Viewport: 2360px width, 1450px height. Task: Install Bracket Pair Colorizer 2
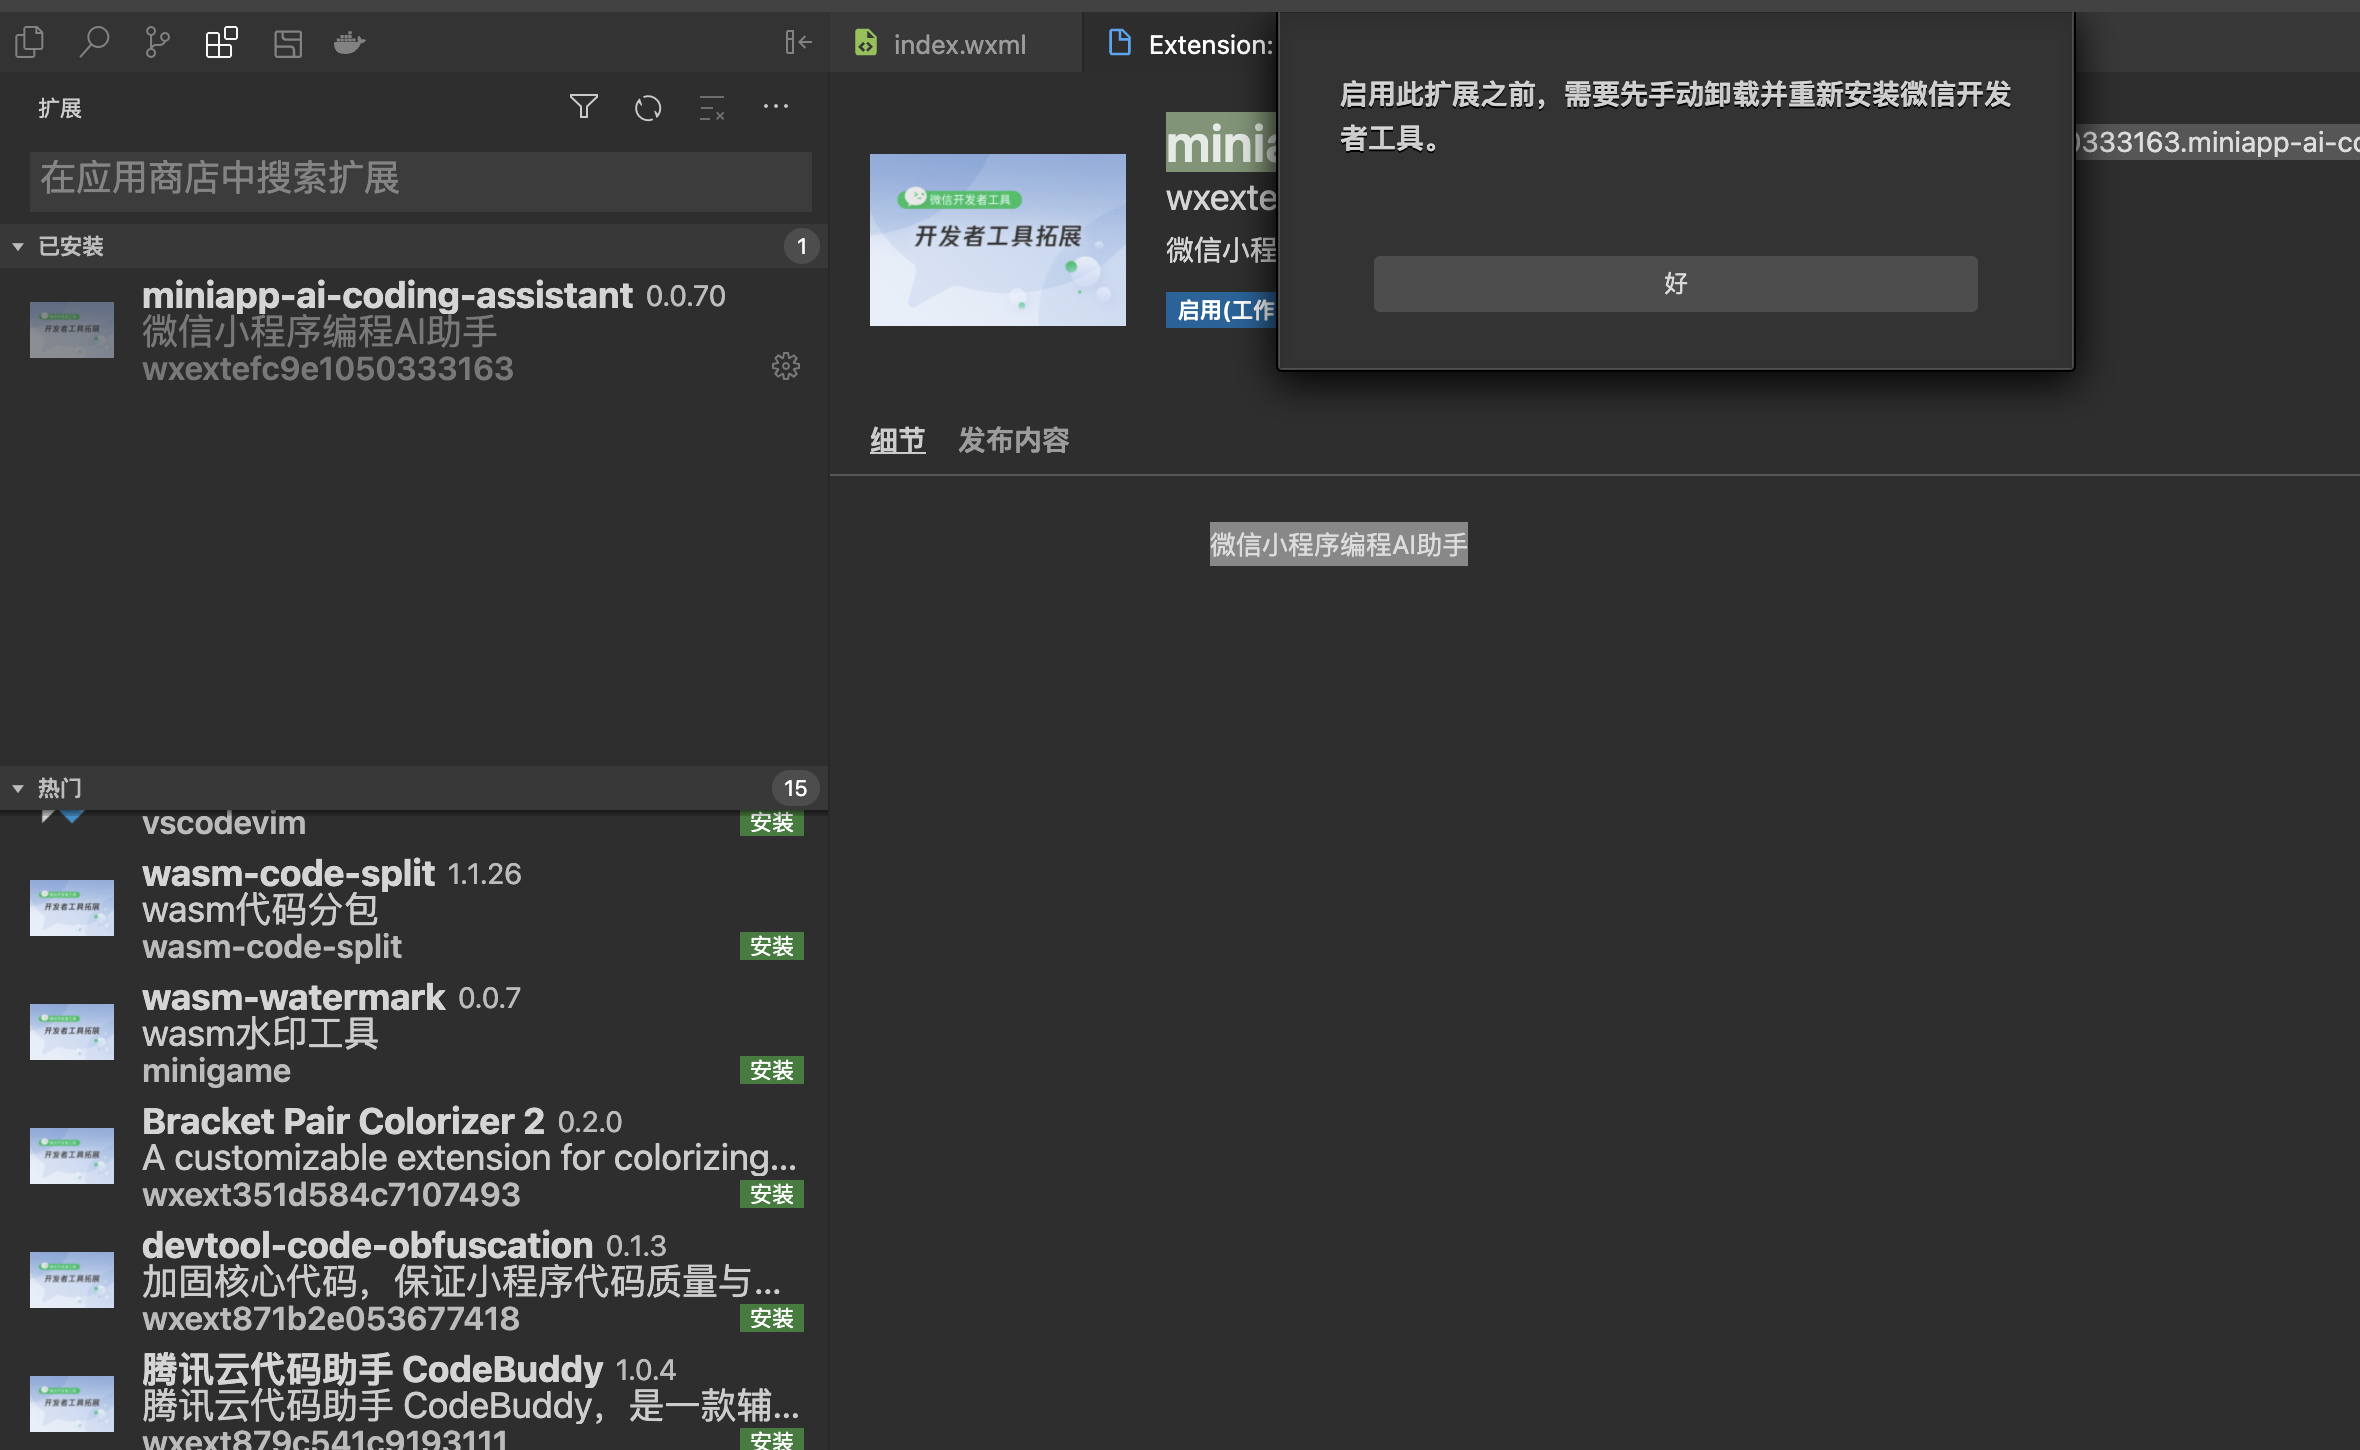pyautogui.click(x=772, y=1194)
